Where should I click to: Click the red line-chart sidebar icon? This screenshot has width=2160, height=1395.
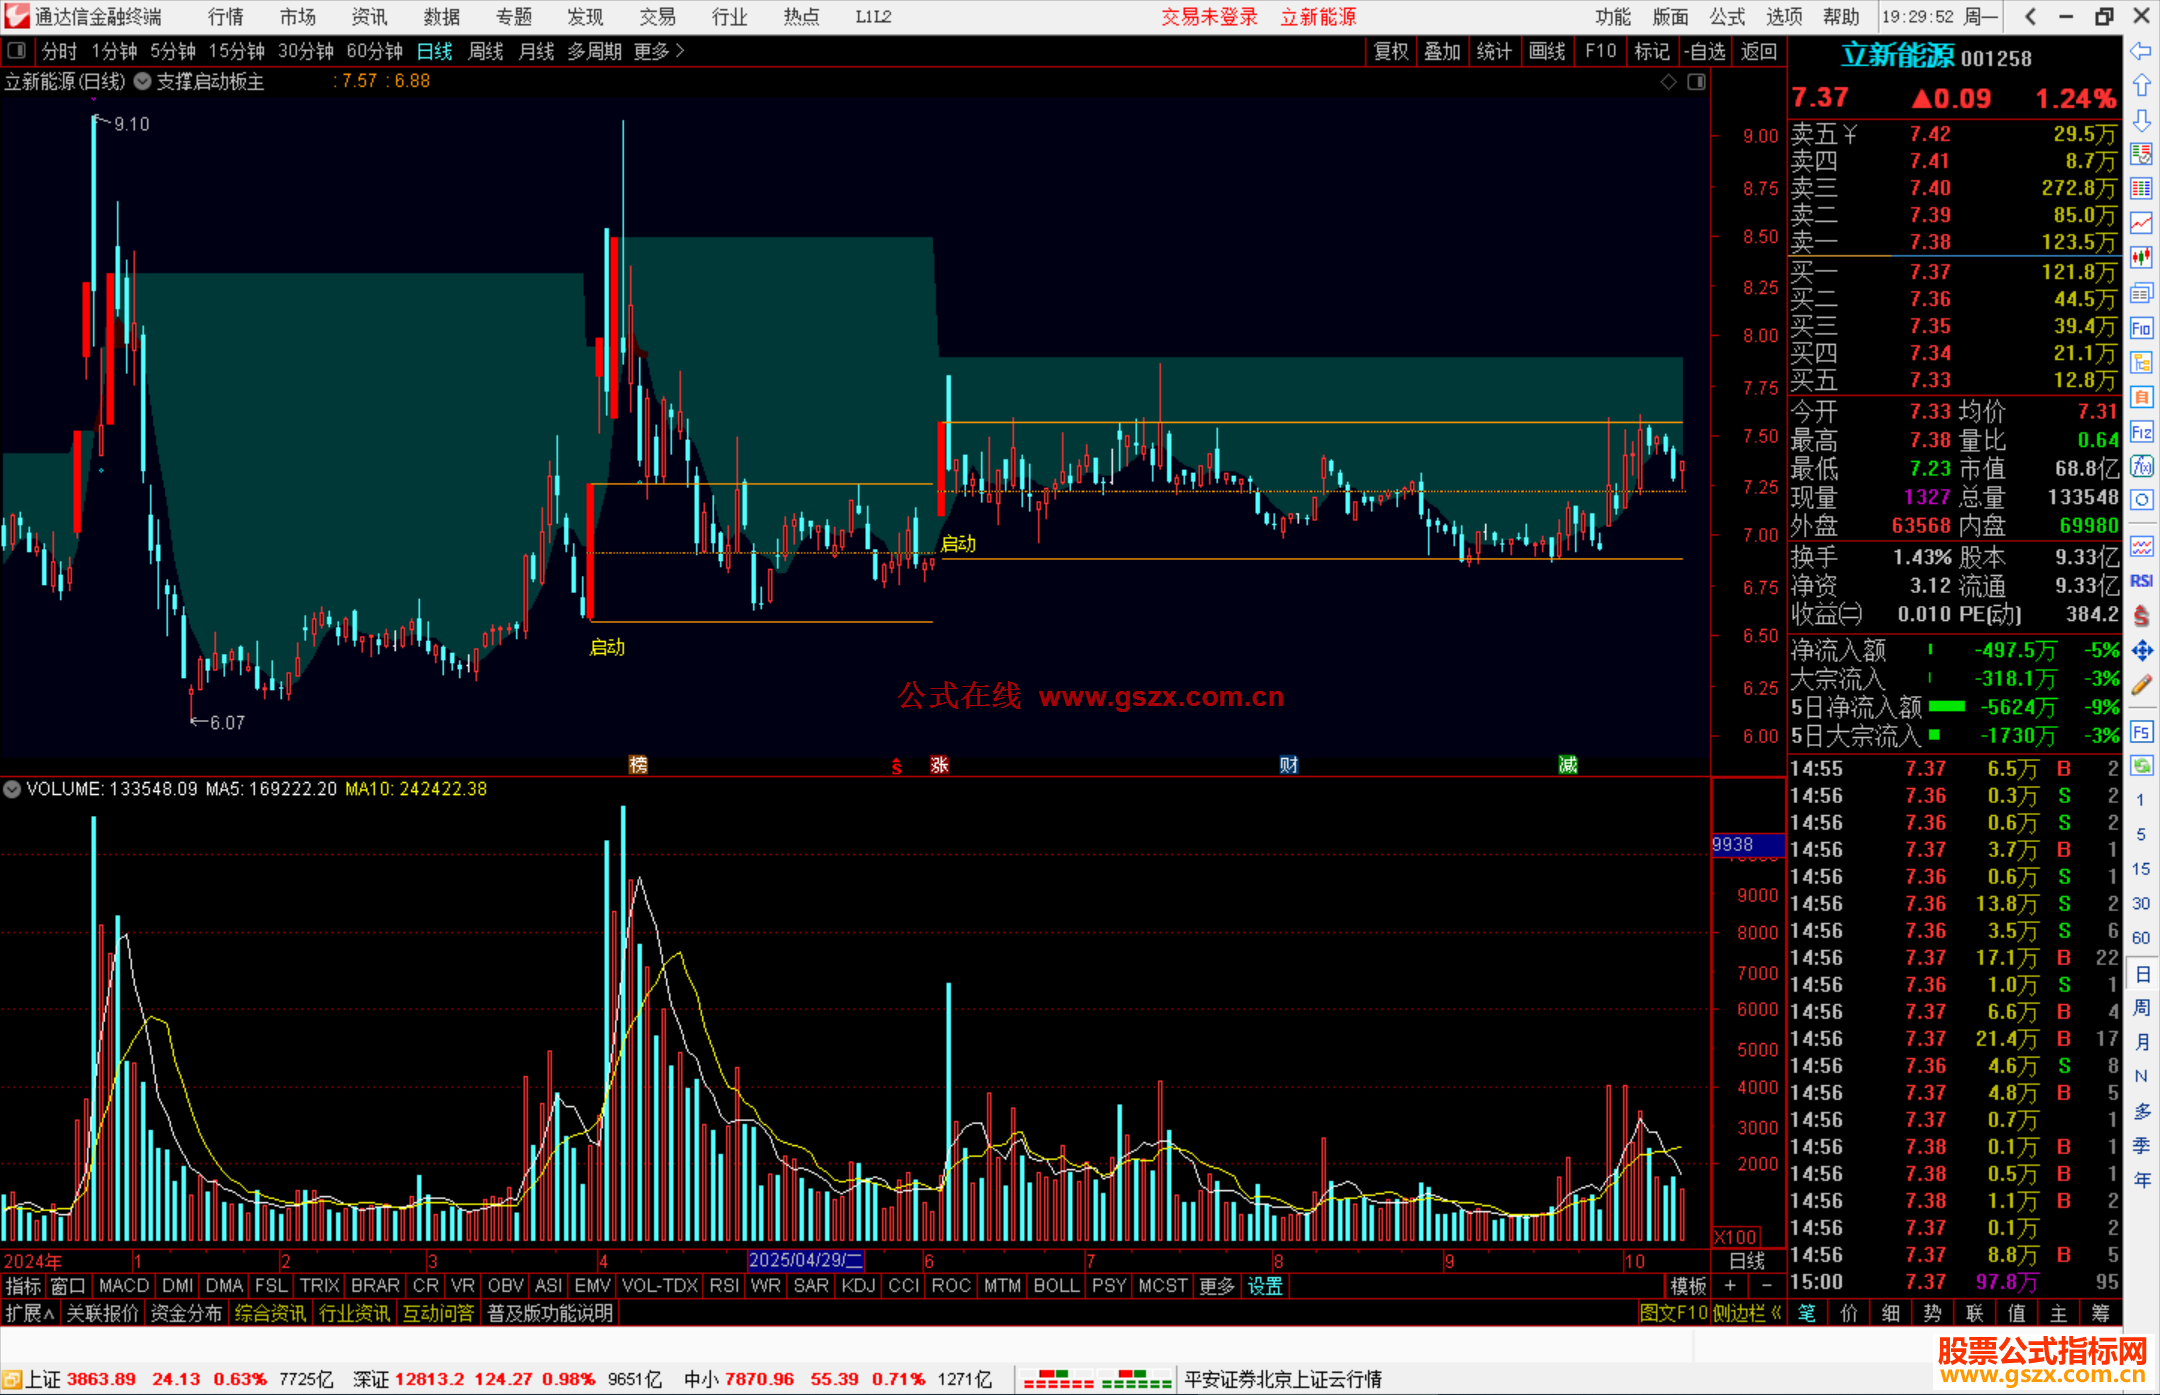tap(2141, 222)
